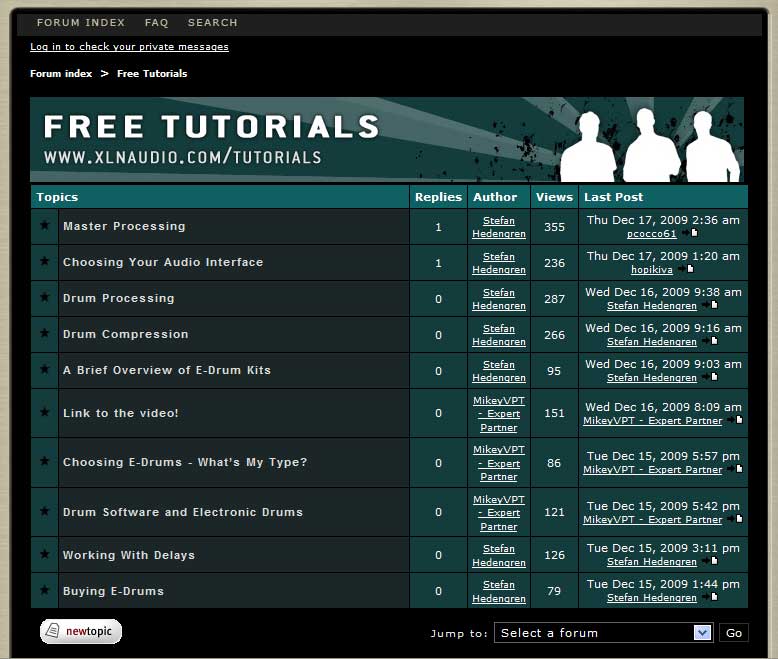Click hopikiva last poster link
The height and width of the screenshot is (659, 778).
651,269
